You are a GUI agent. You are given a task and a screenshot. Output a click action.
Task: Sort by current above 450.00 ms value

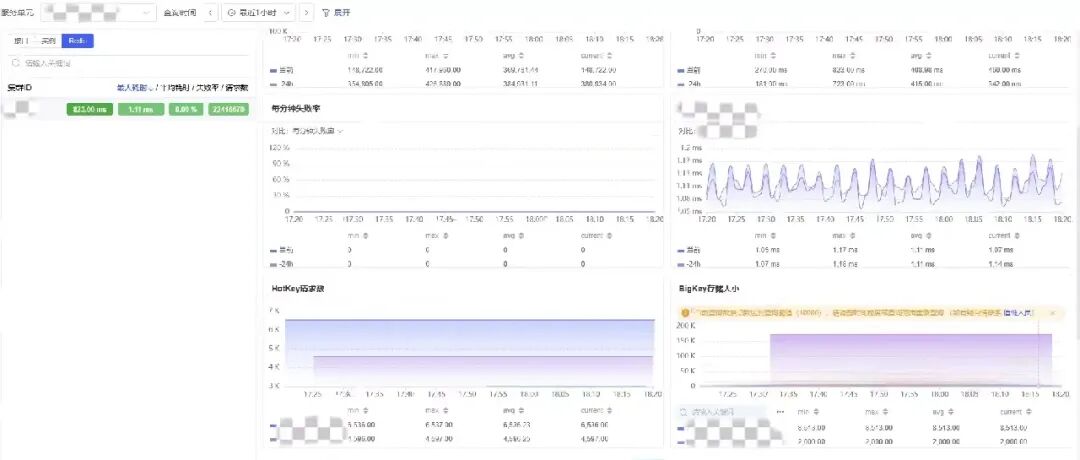1017,56
